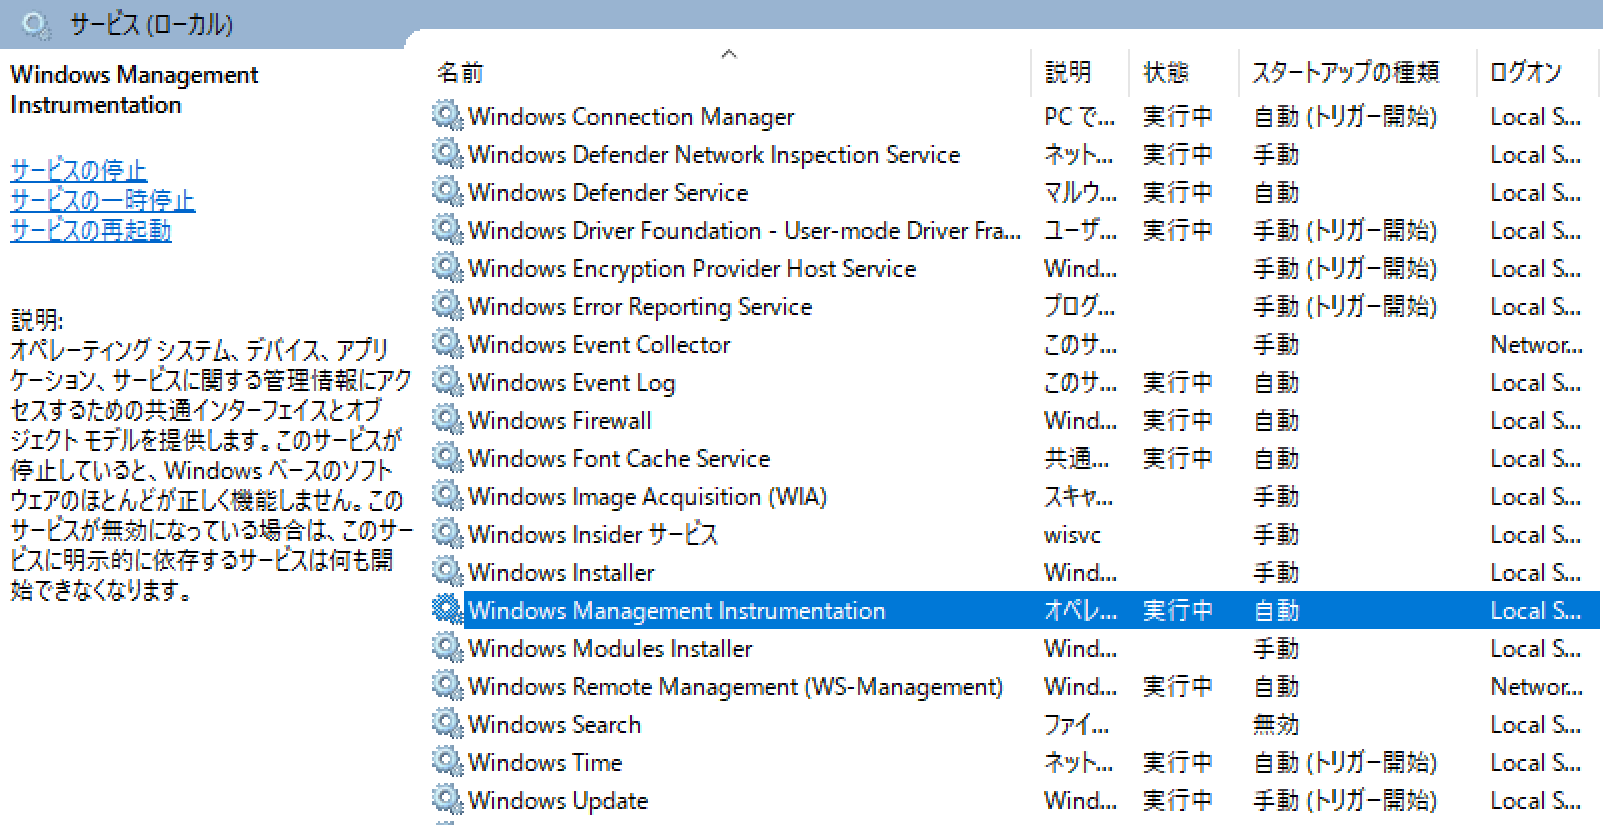
Task: Click gear icon beside Windows Event Collector
Action: tap(447, 344)
